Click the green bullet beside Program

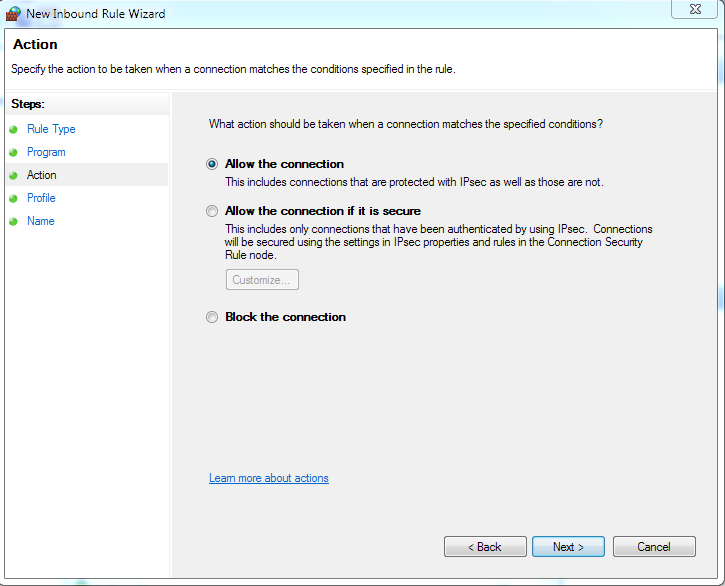point(14,153)
